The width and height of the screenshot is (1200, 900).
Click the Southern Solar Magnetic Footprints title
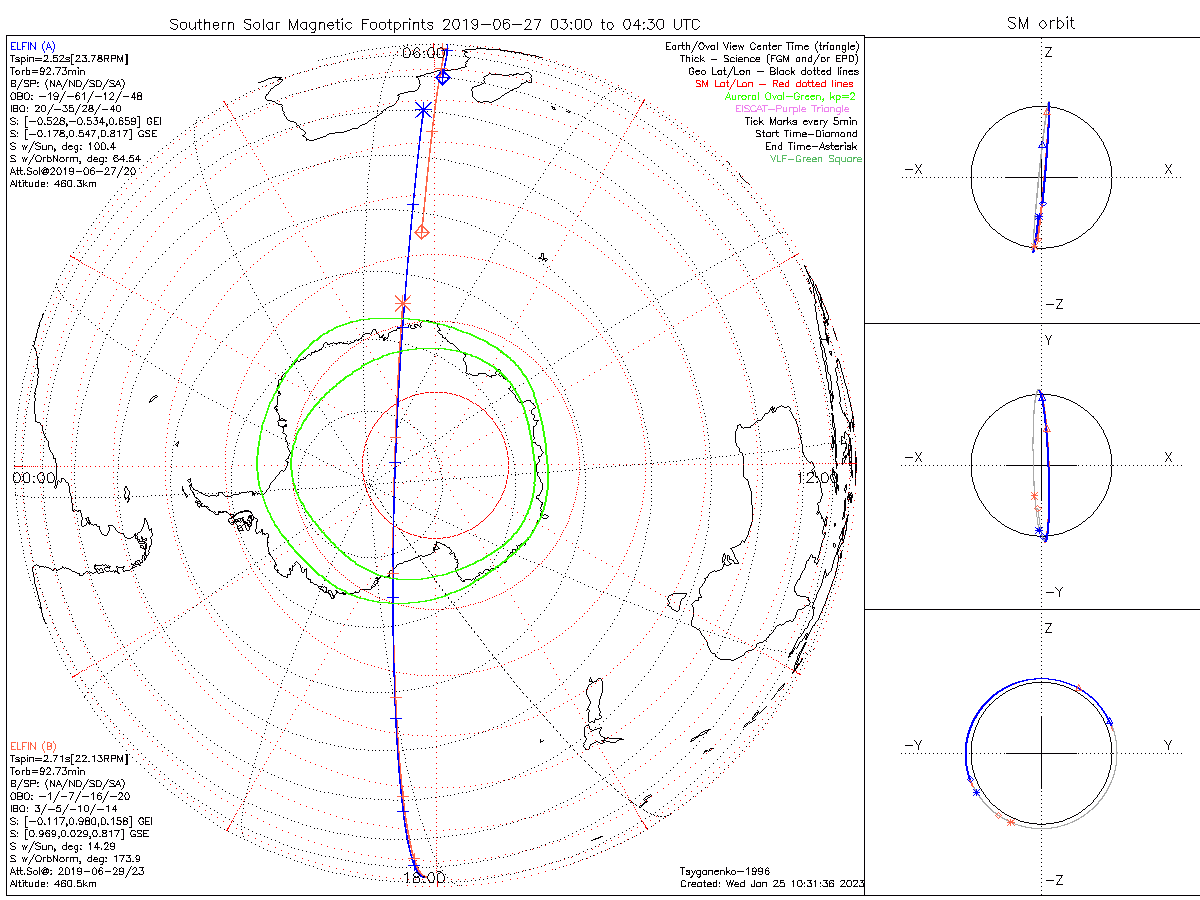434,24
